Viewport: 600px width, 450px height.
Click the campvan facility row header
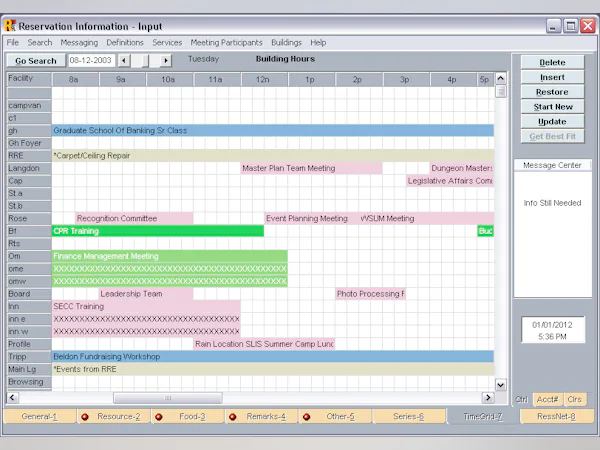[x=29, y=105]
